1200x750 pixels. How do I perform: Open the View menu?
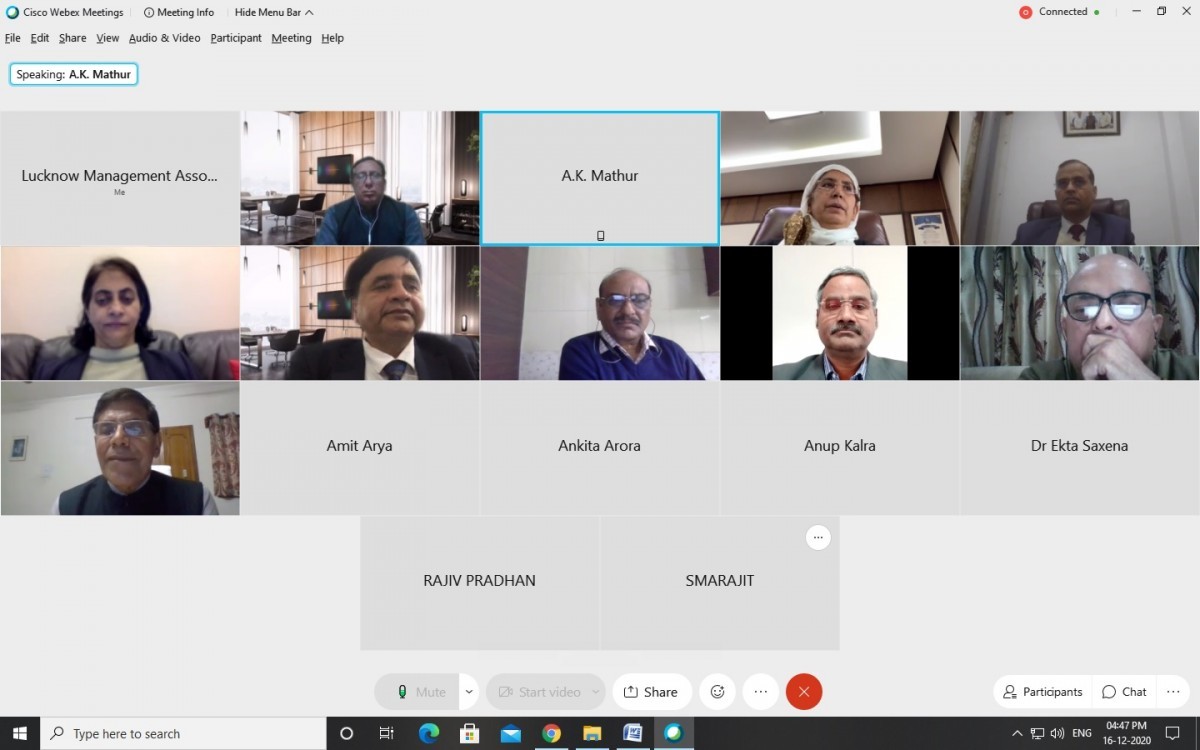click(108, 38)
